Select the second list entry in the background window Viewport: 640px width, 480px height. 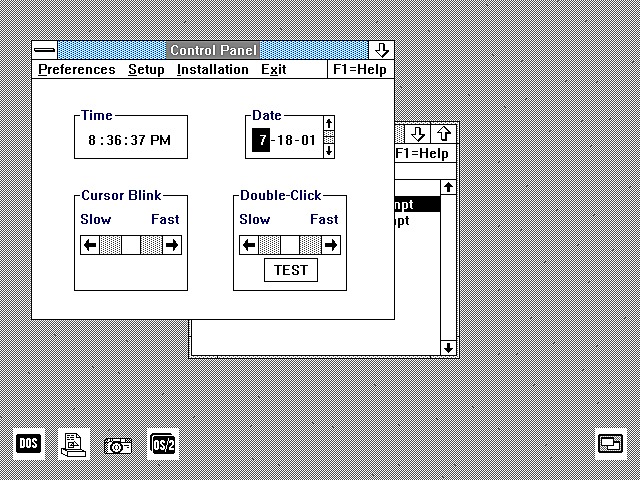point(418,221)
